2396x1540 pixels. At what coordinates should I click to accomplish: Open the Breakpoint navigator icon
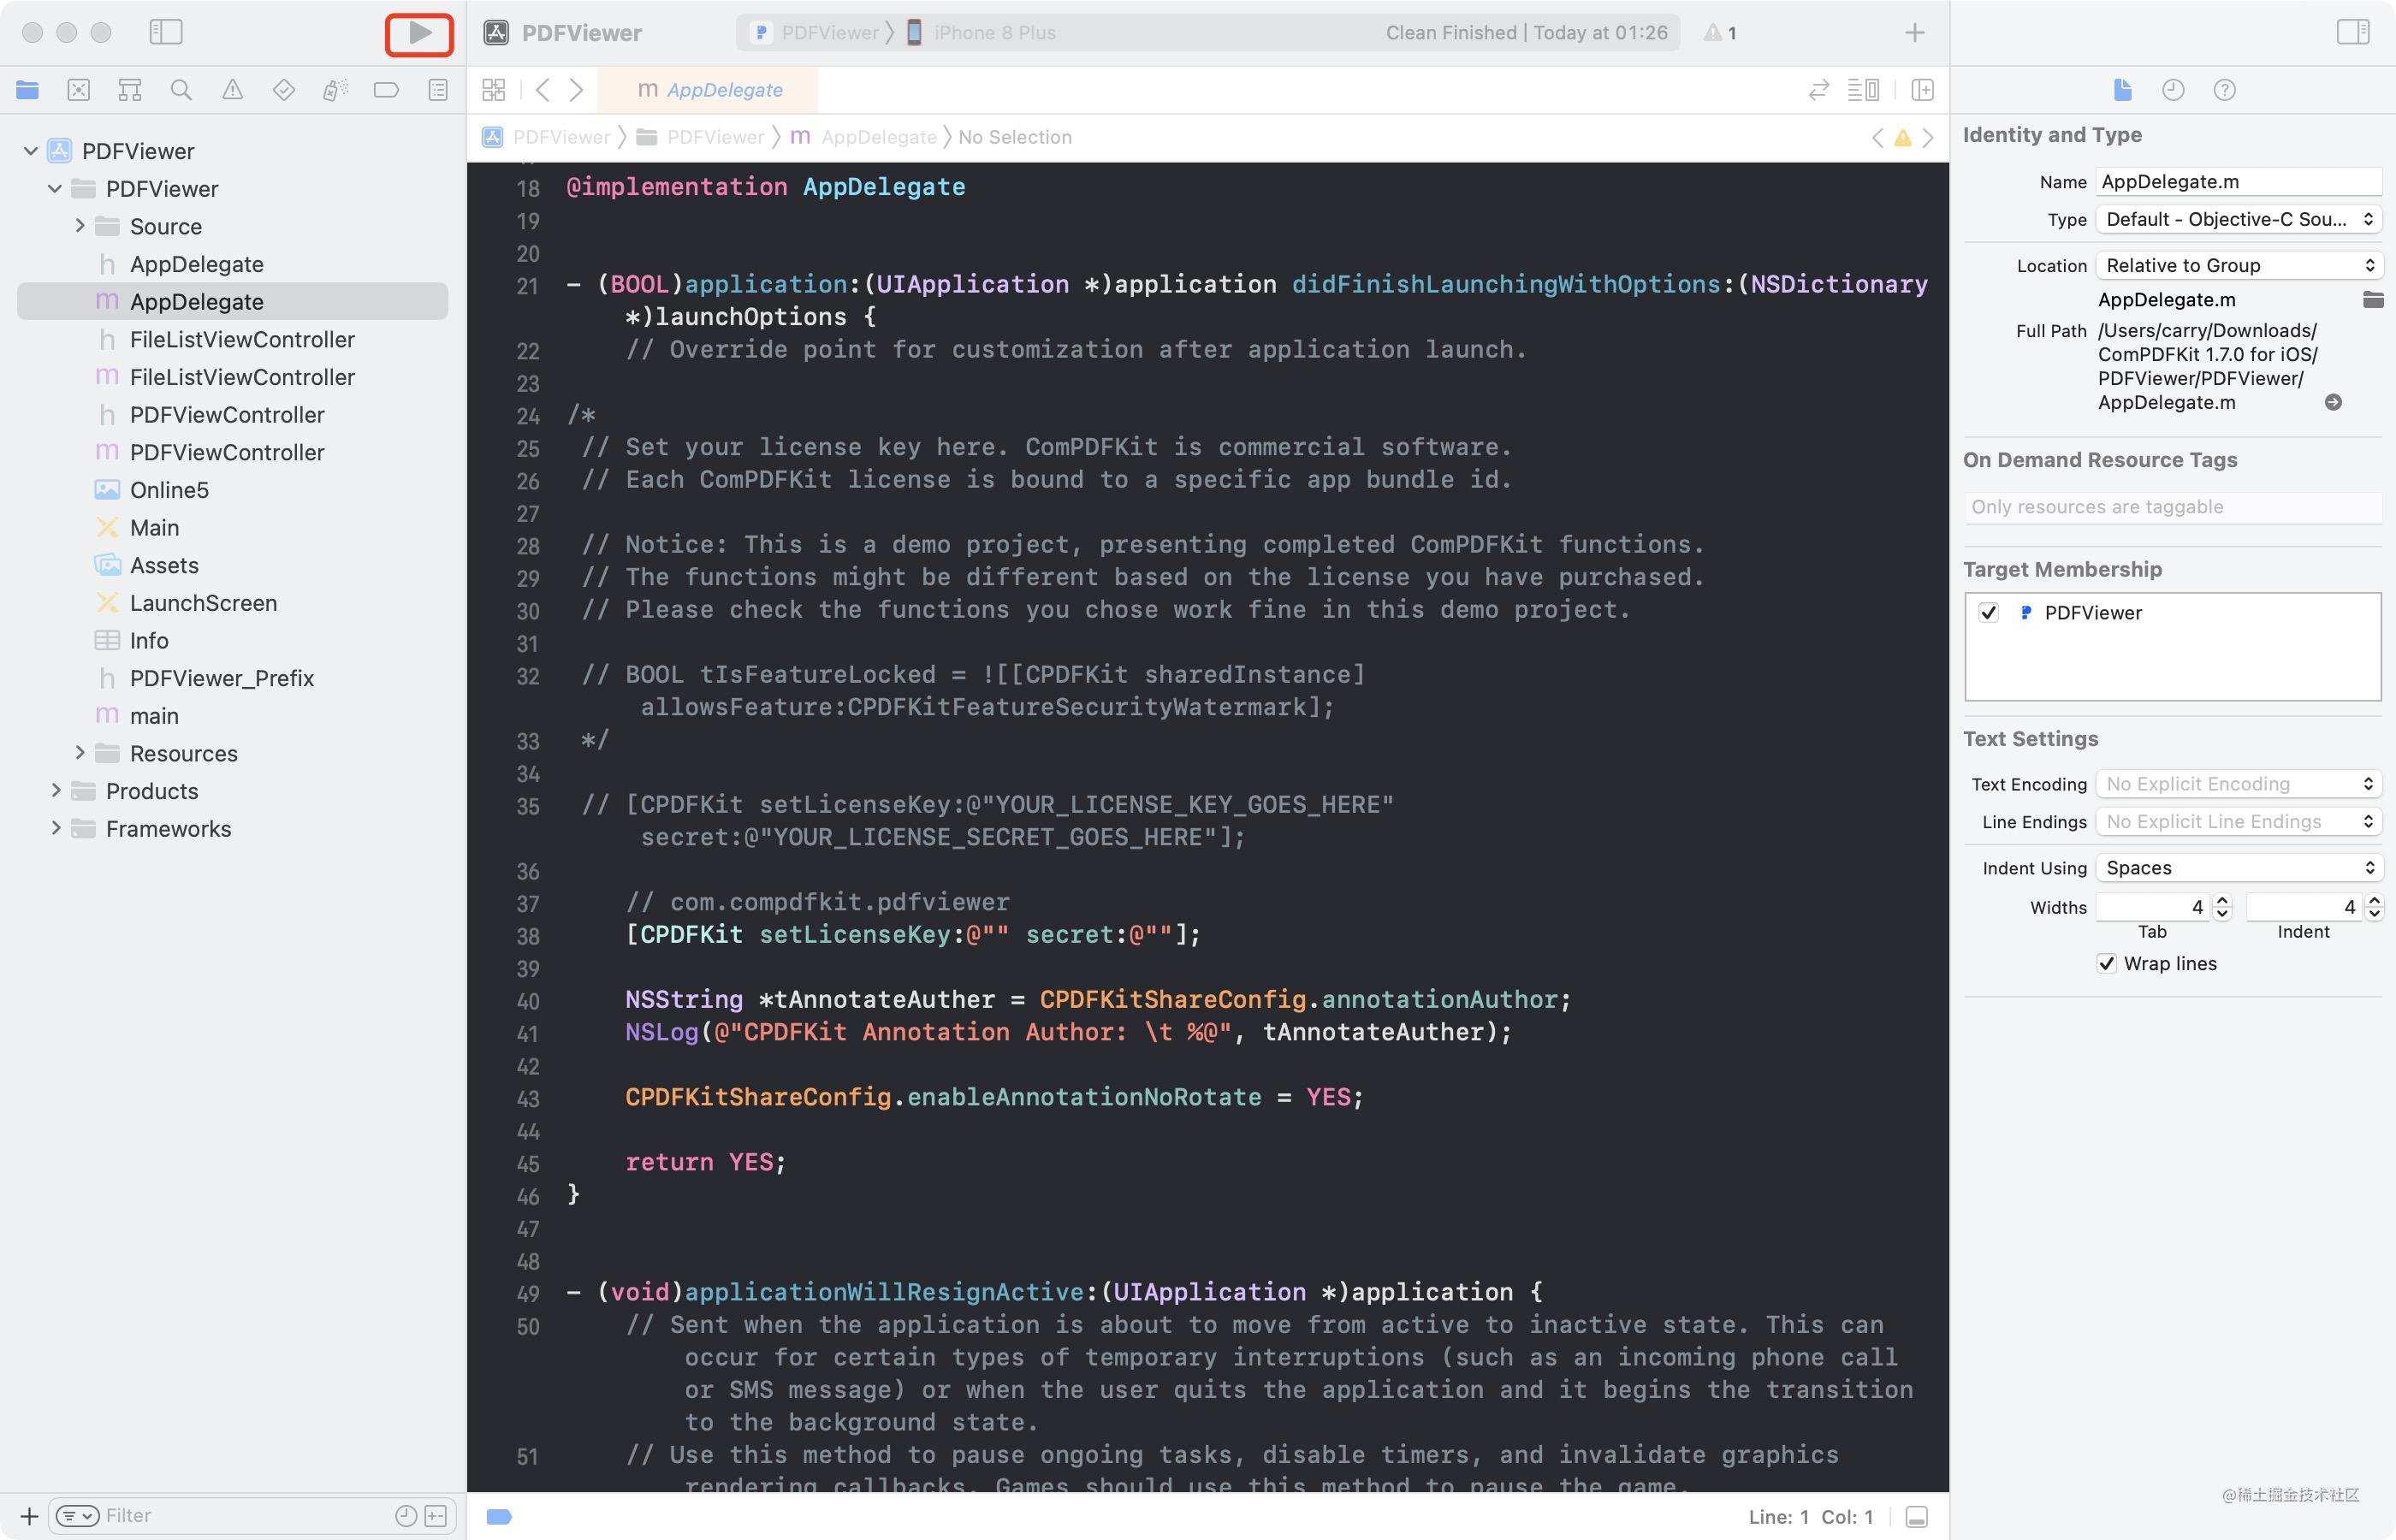coord(386,90)
